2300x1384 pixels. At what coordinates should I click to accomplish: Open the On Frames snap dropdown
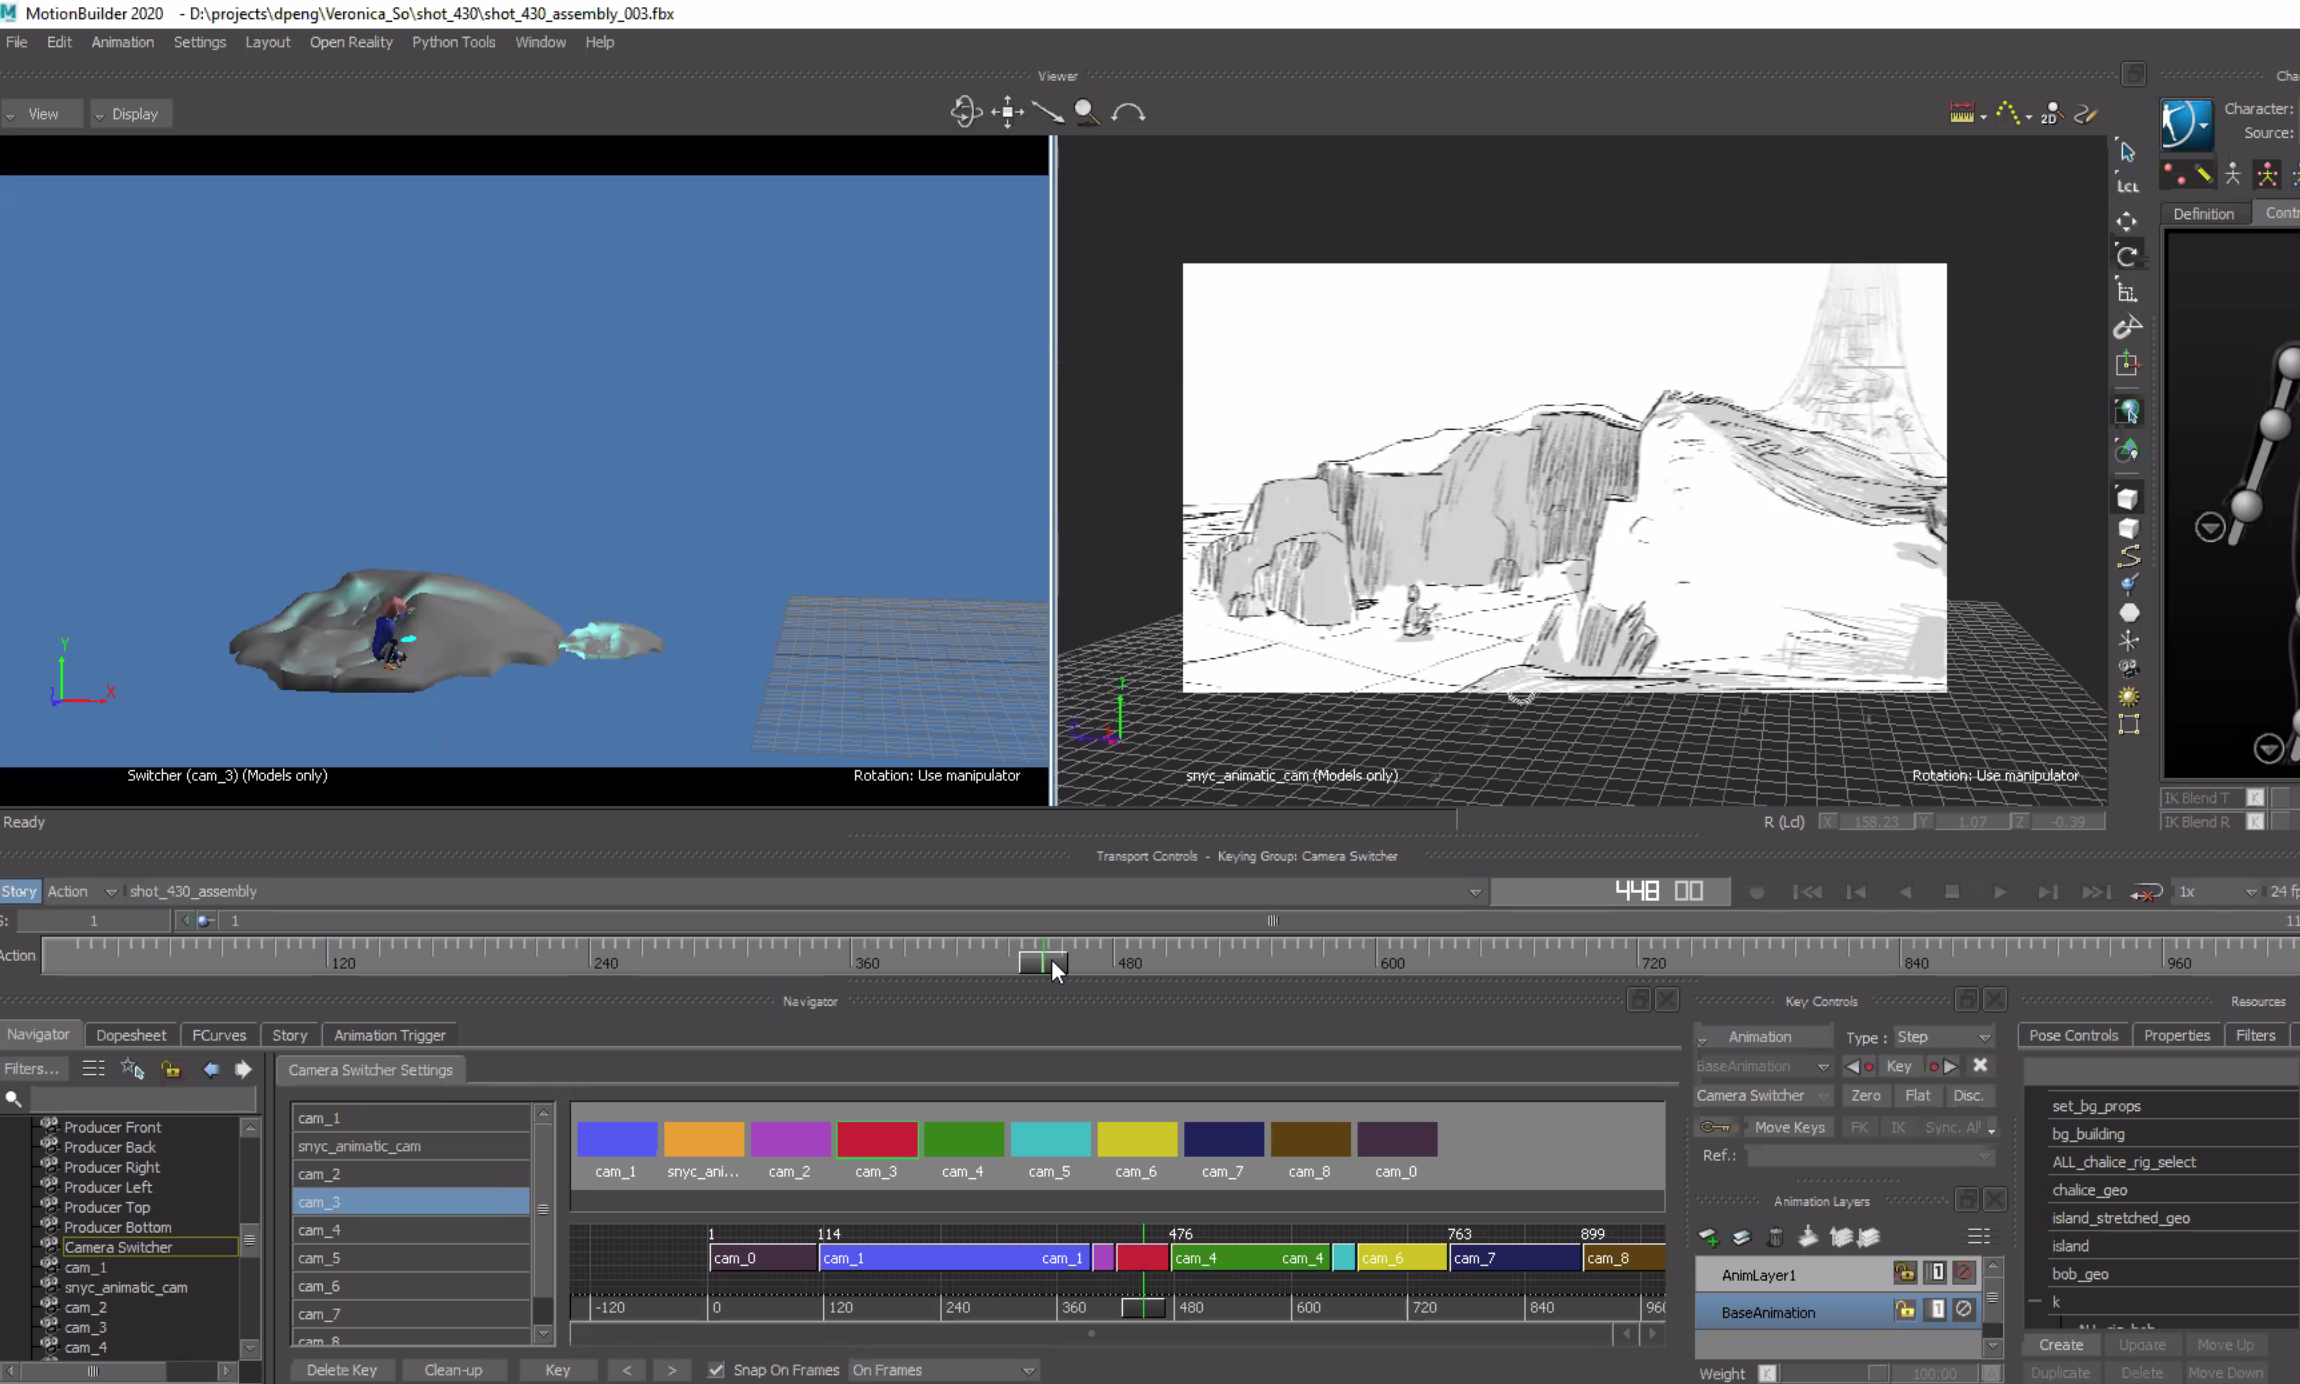[943, 1370]
